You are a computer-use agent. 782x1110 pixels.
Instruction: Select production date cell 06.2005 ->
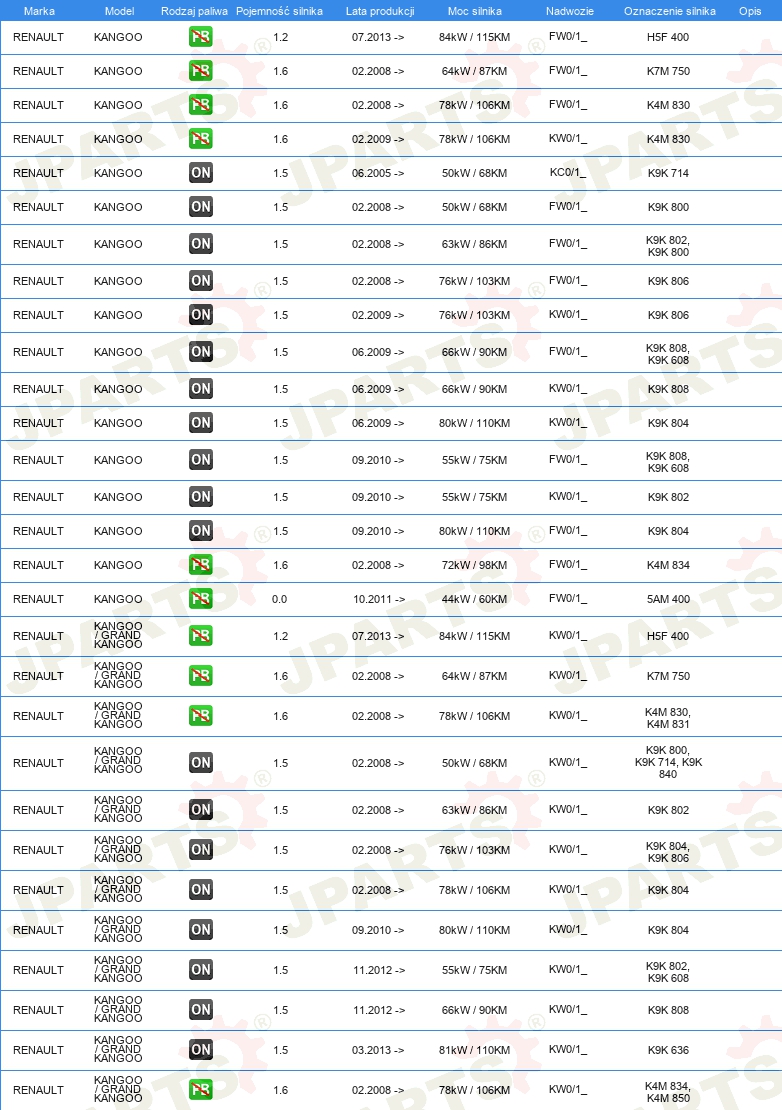pyautogui.click(x=378, y=173)
